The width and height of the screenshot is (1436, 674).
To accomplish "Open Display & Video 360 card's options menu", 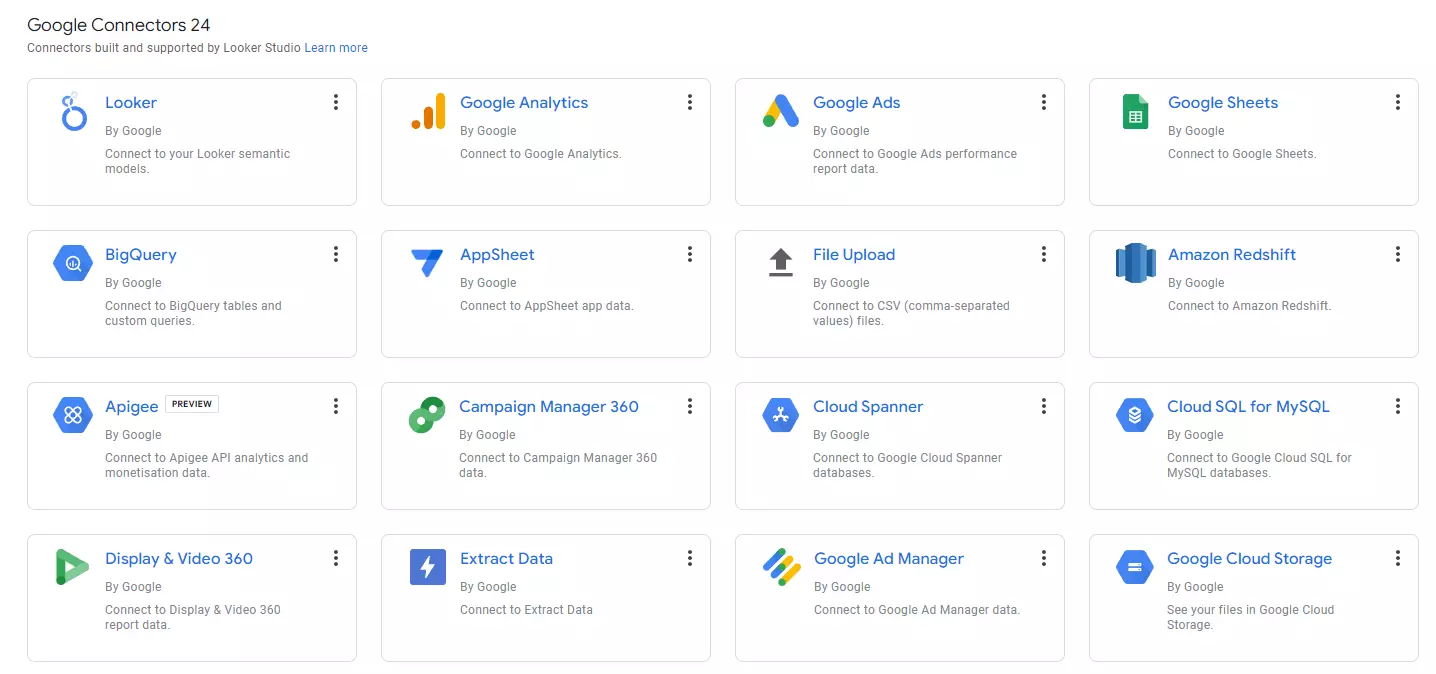I will coord(336,558).
